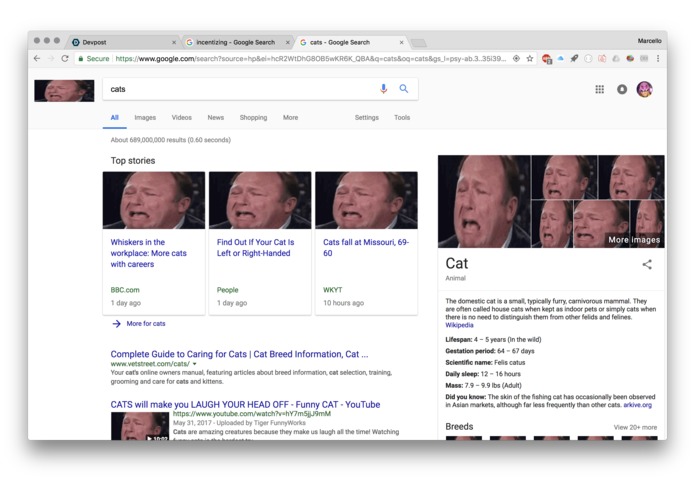This screenshot has width=695, height=494.
Task: Click View 20+ more breeds
Action: click(635, 427)
